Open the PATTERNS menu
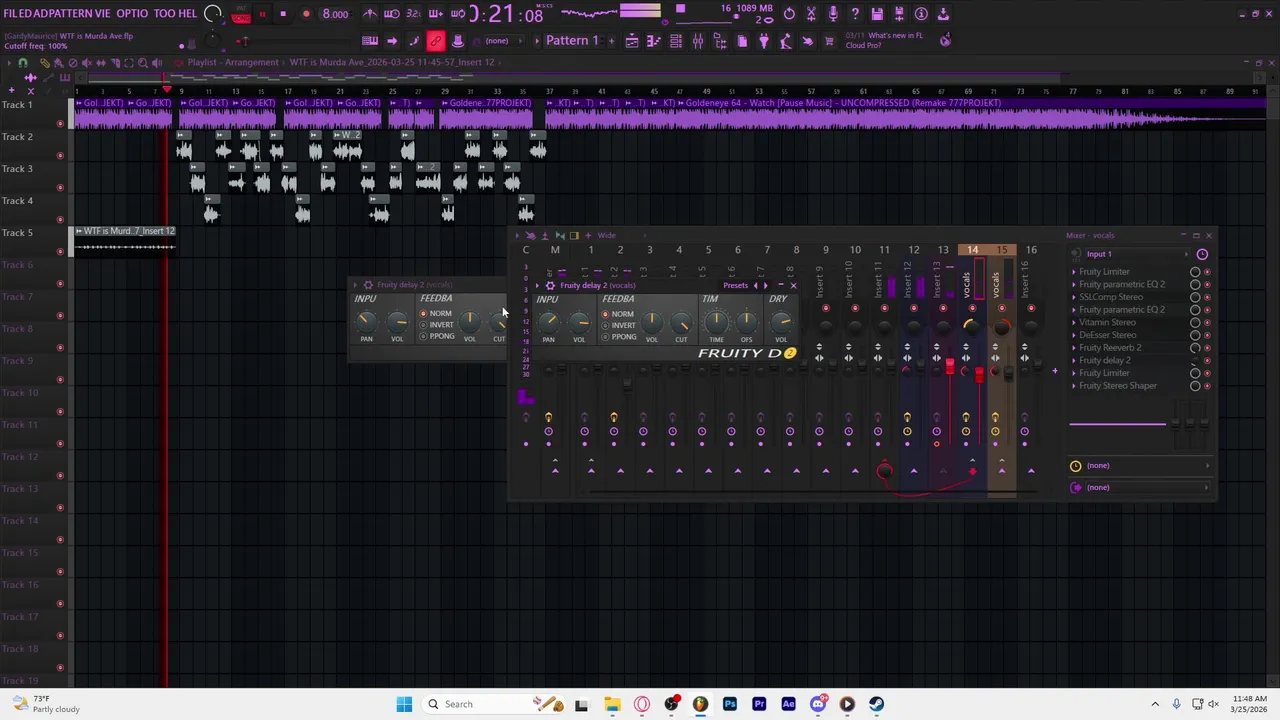Image resolution: width=1280 pixels, height=720 pixels. [x=73, y=13]
